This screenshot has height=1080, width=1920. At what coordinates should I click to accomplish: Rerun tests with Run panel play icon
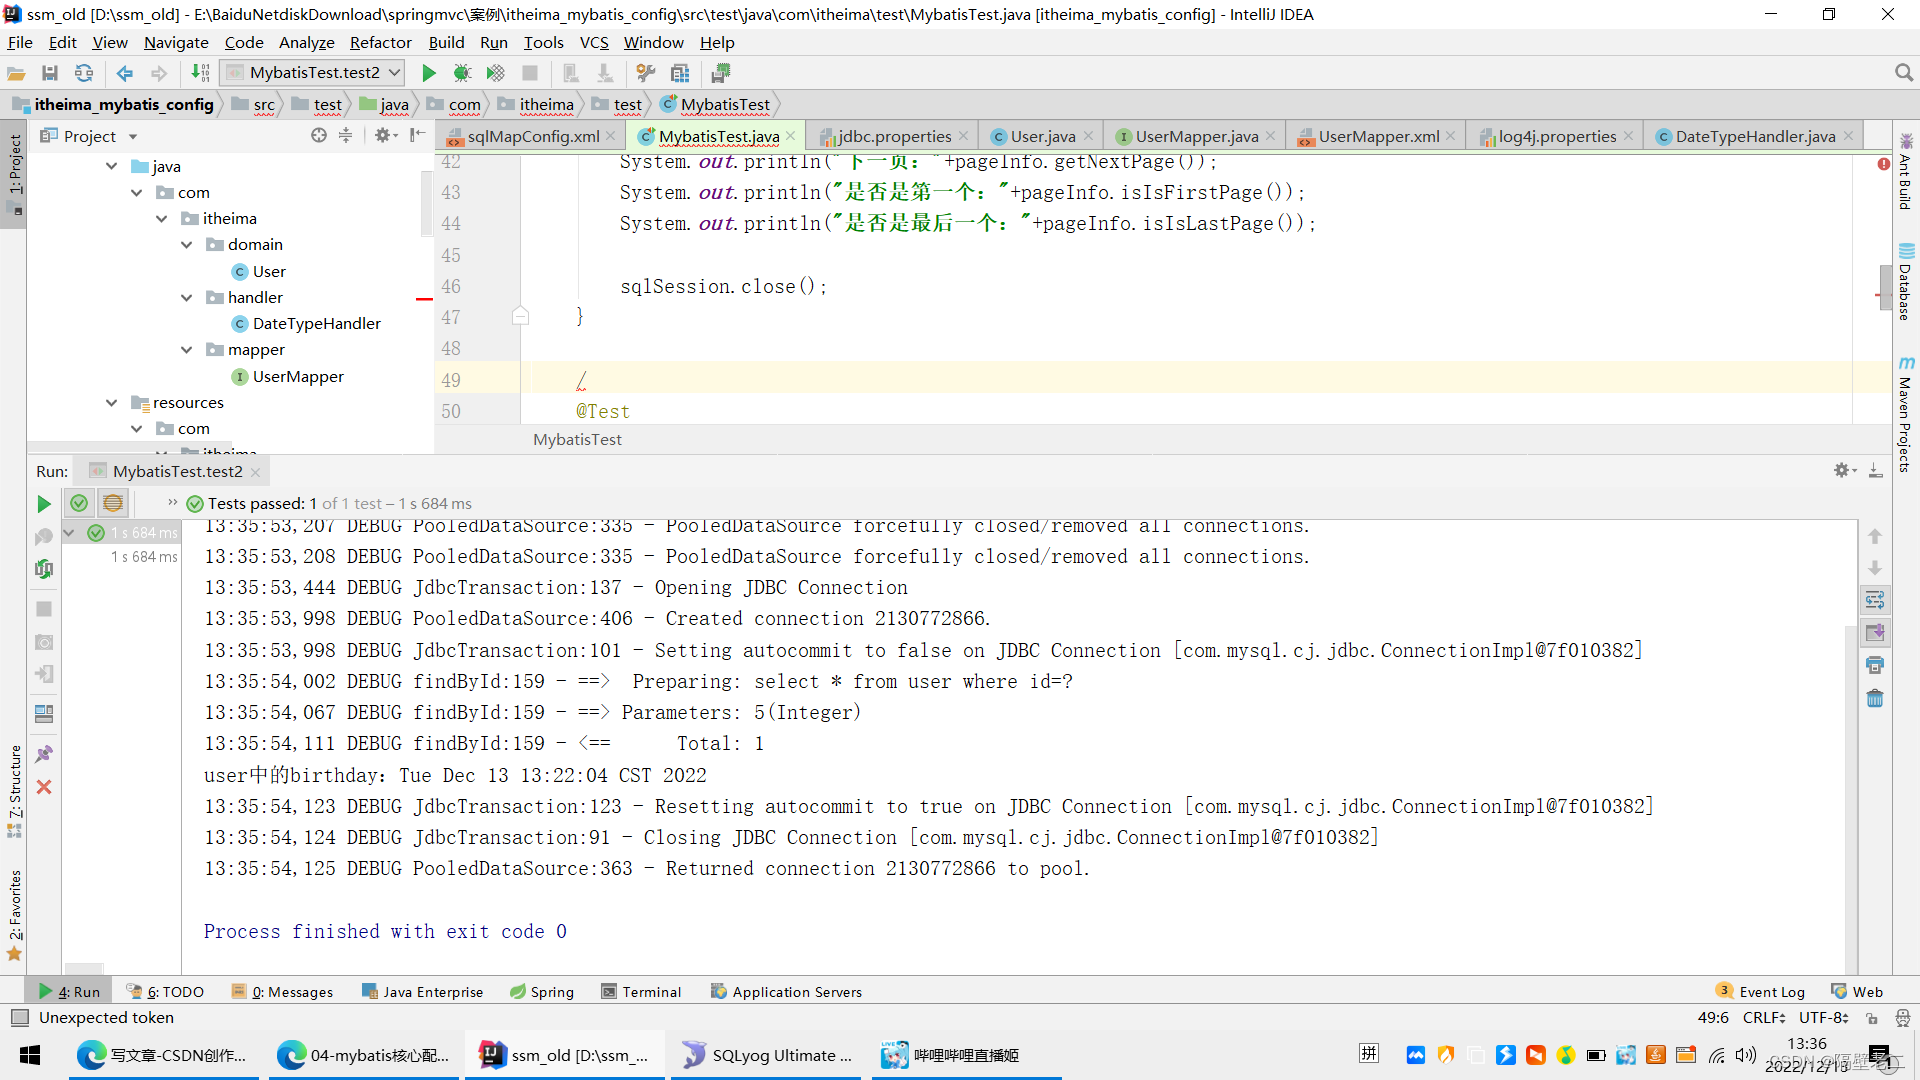click(x=44, y=504)
